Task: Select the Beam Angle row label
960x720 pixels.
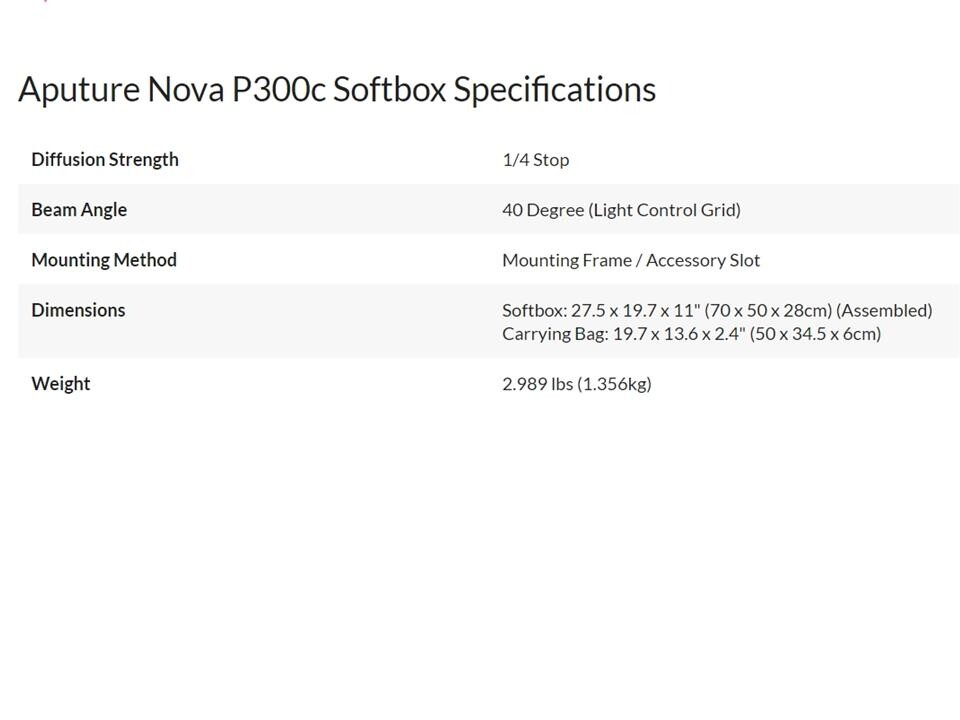Action: point(79,210)
